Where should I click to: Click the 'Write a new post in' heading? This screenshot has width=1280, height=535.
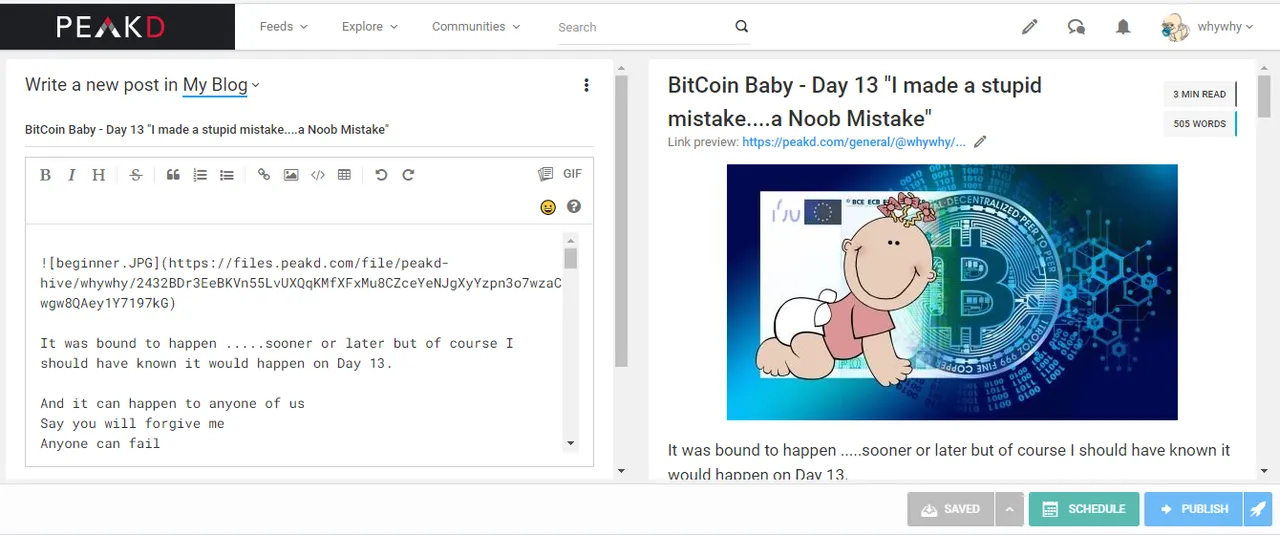101,85
